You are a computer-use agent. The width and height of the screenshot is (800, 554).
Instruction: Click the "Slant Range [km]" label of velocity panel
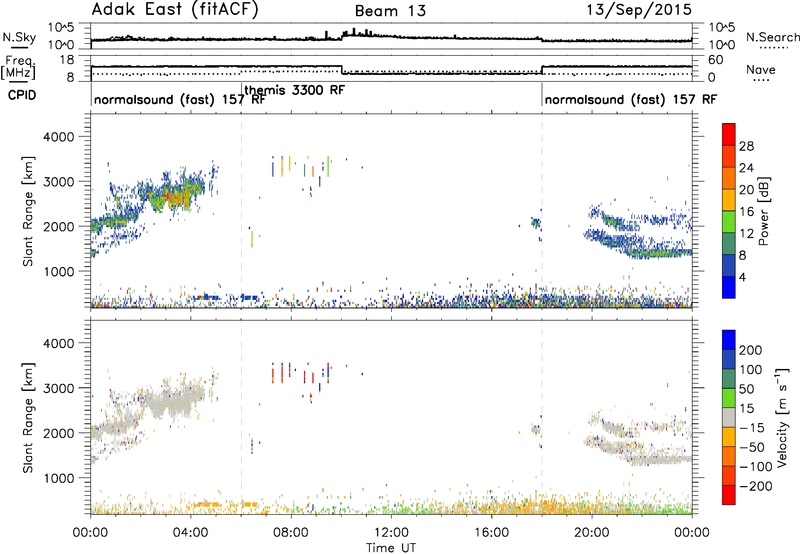click(28, 418)
